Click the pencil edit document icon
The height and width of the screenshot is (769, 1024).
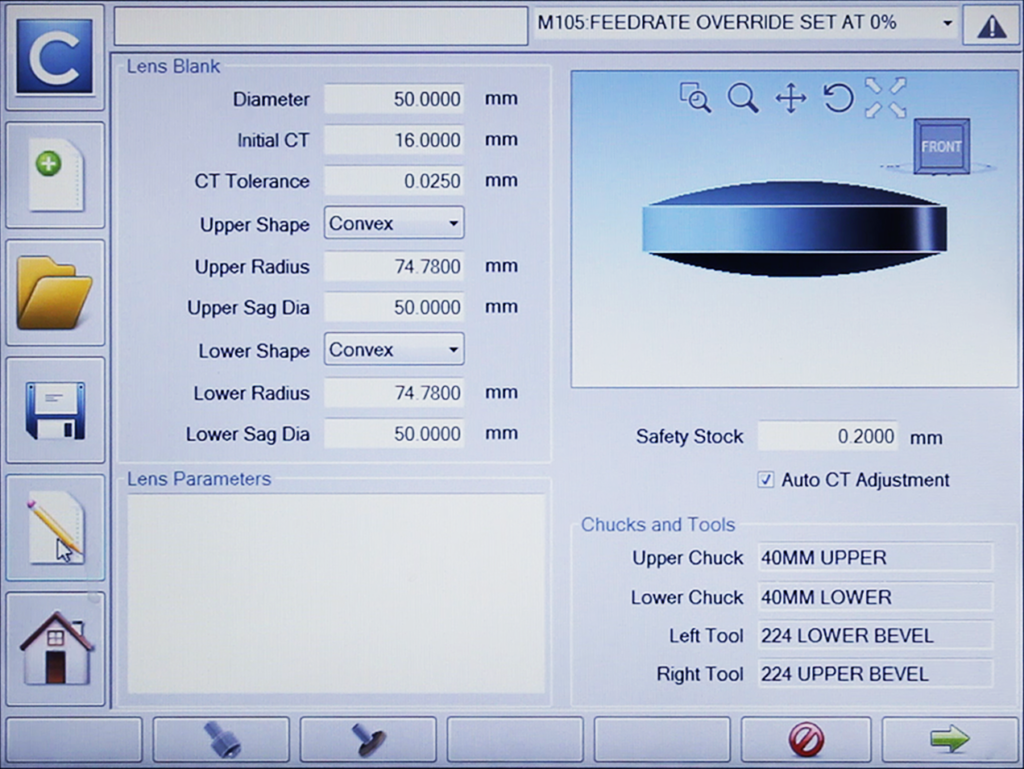click(55, 528)
